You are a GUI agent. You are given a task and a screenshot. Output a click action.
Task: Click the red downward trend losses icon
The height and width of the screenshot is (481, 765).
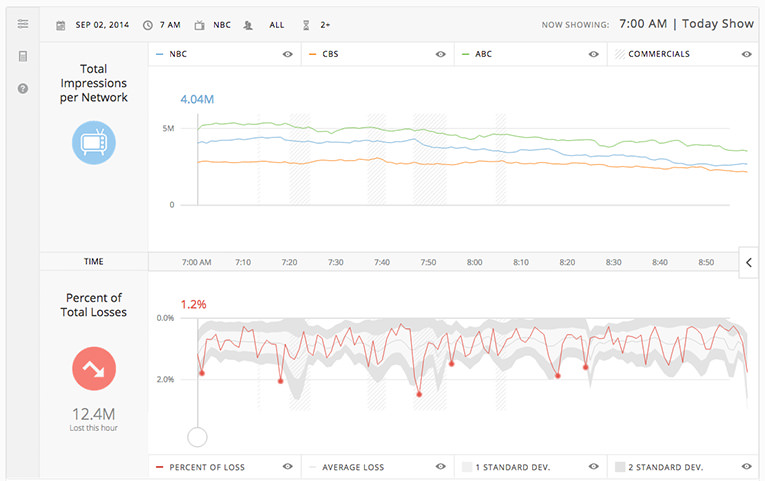(x=94, y=369)
